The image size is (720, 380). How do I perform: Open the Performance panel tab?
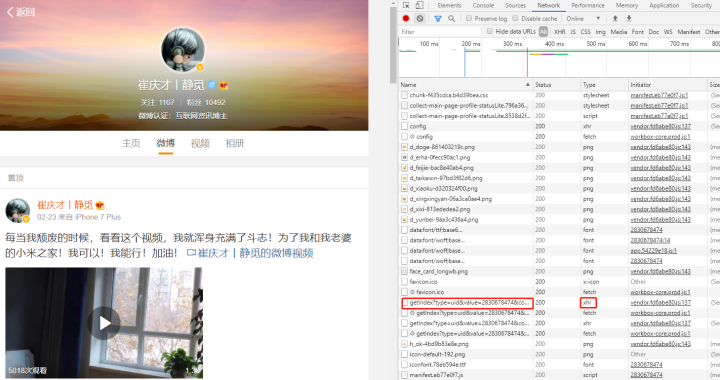pyautogui.click(x=588, y=6)
